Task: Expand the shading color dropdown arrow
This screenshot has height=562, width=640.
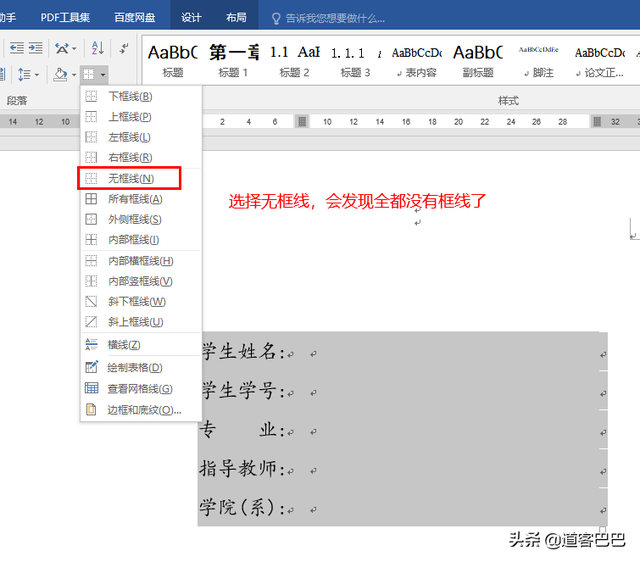Action: coord(74,75)
